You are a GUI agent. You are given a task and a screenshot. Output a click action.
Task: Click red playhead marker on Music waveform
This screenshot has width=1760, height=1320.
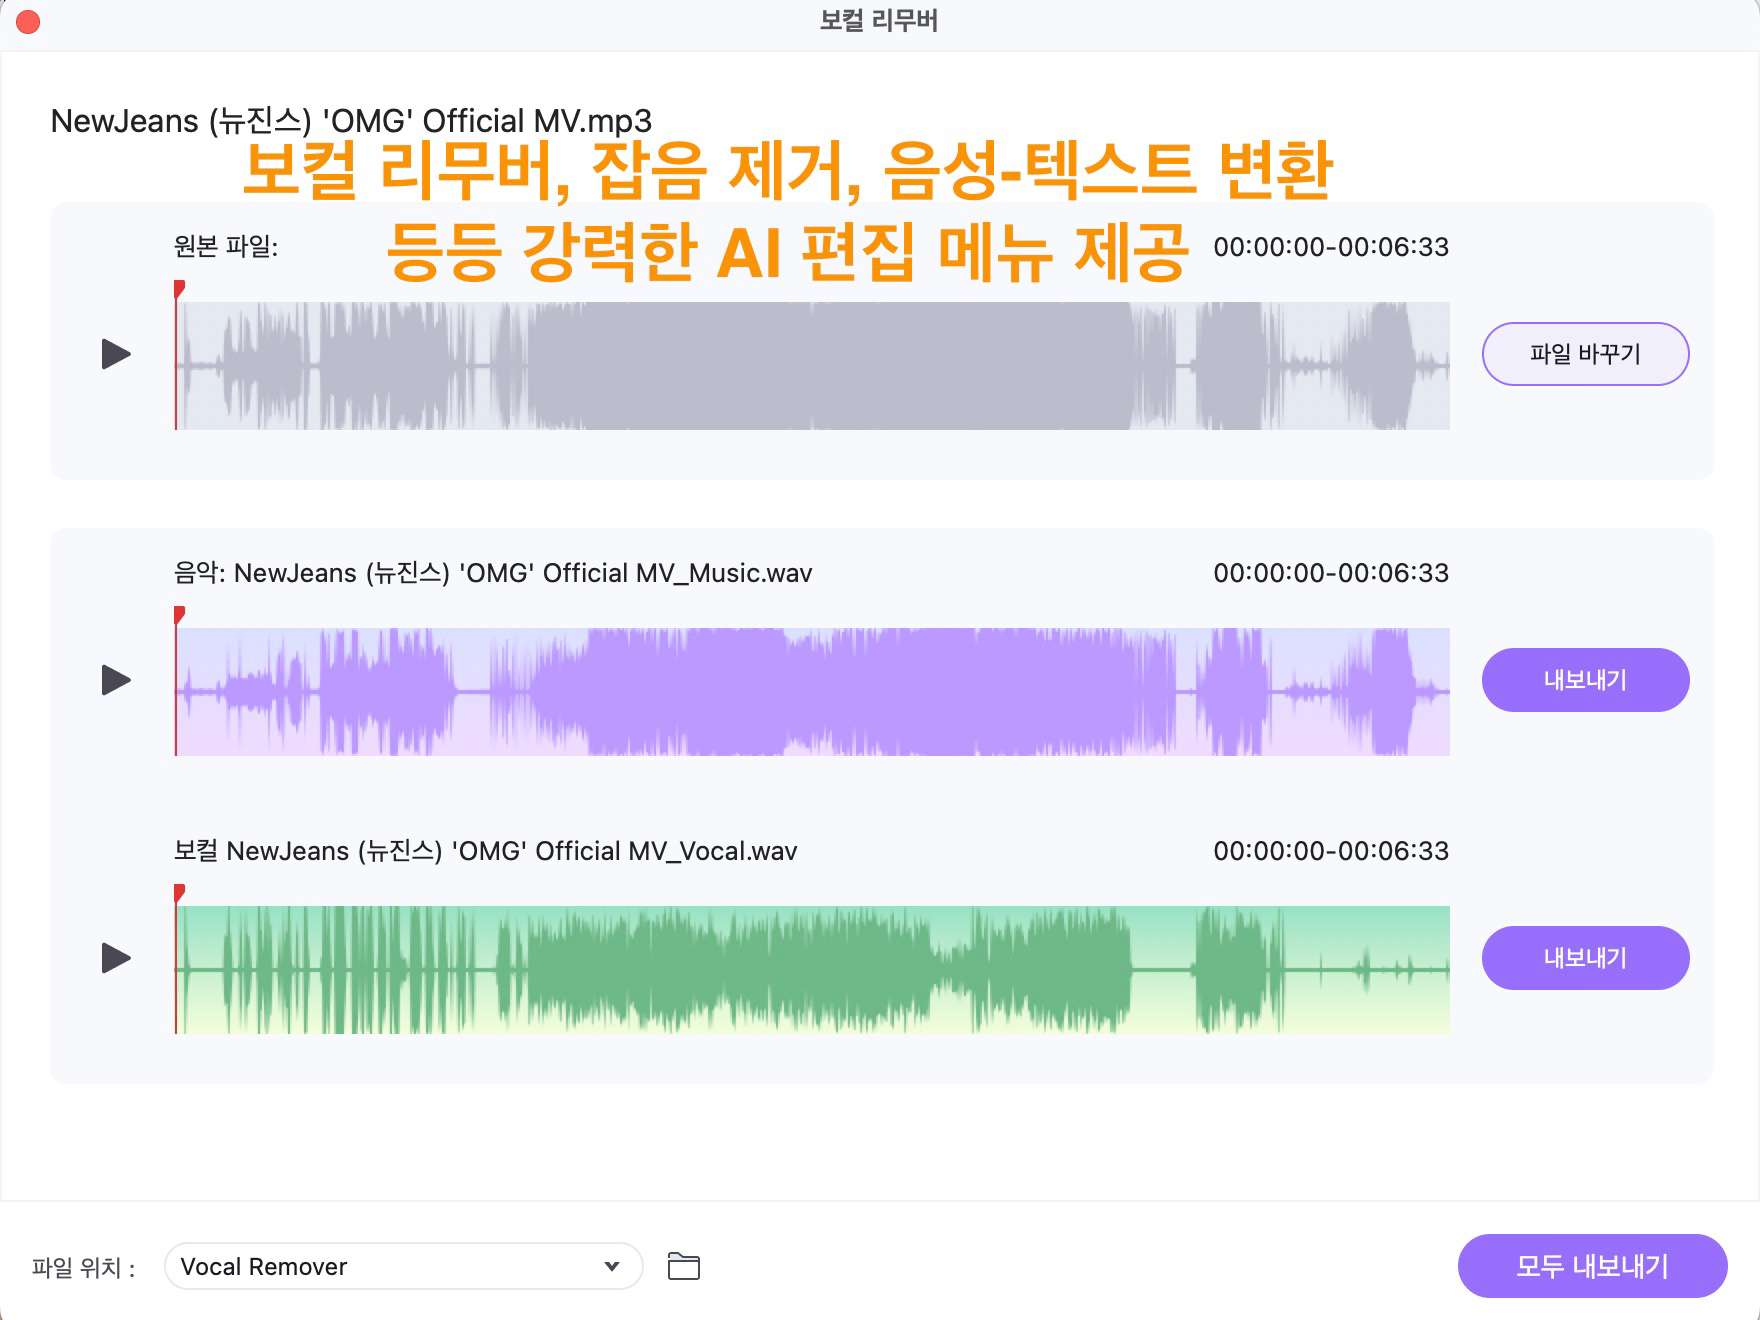click(179, 615)
